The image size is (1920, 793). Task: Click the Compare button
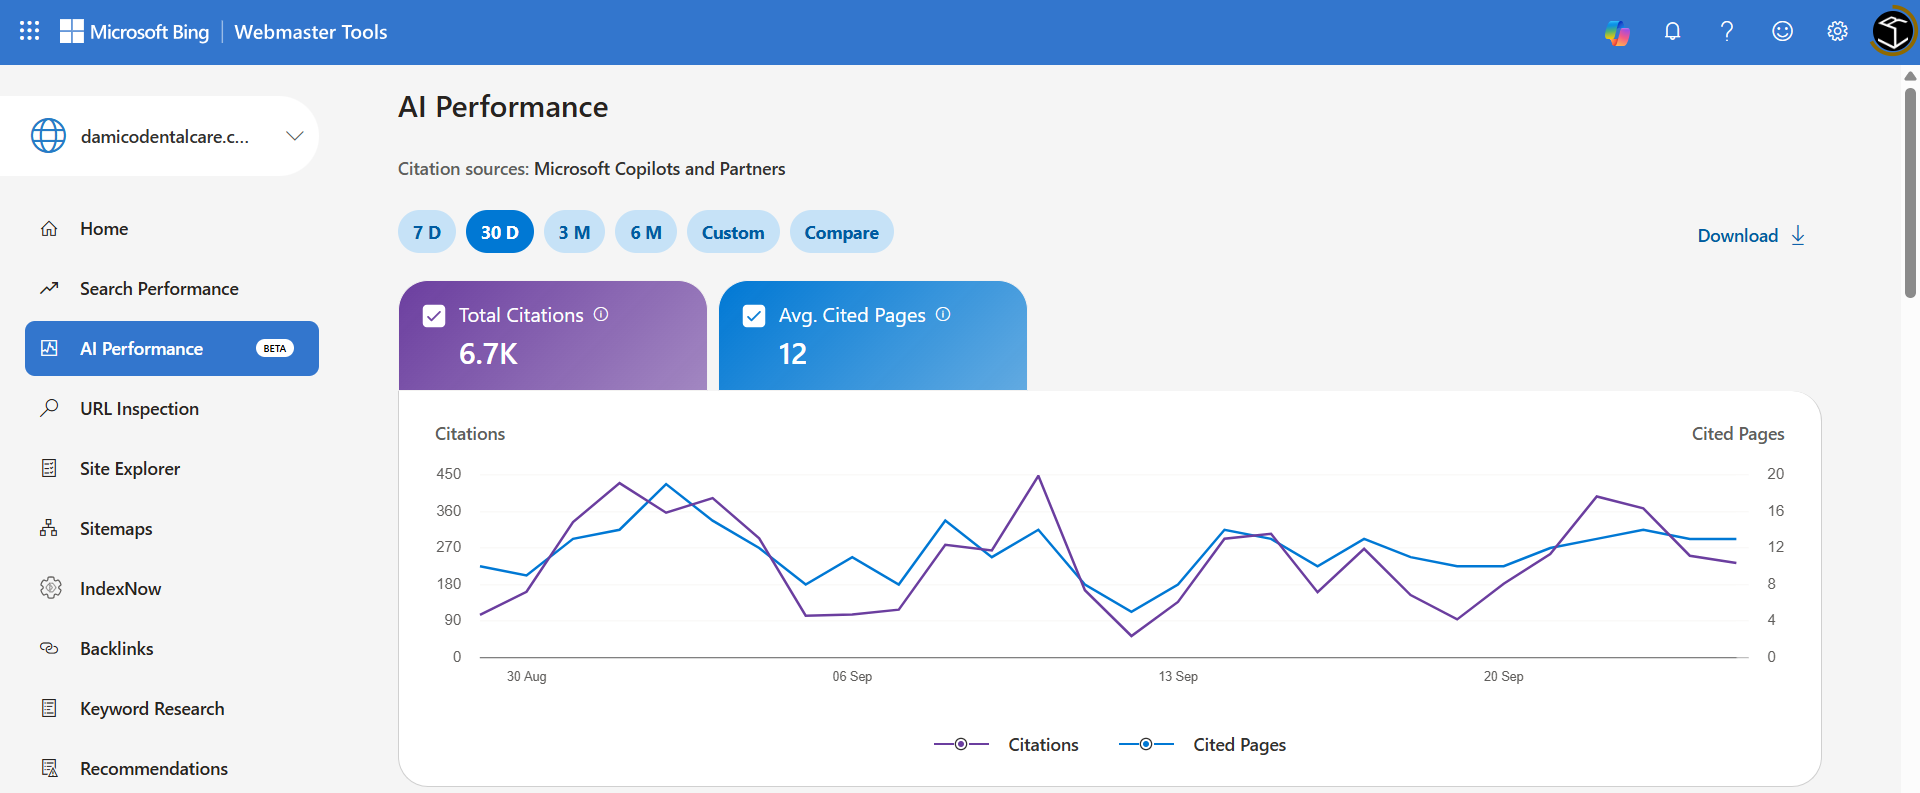pos(842,232)
